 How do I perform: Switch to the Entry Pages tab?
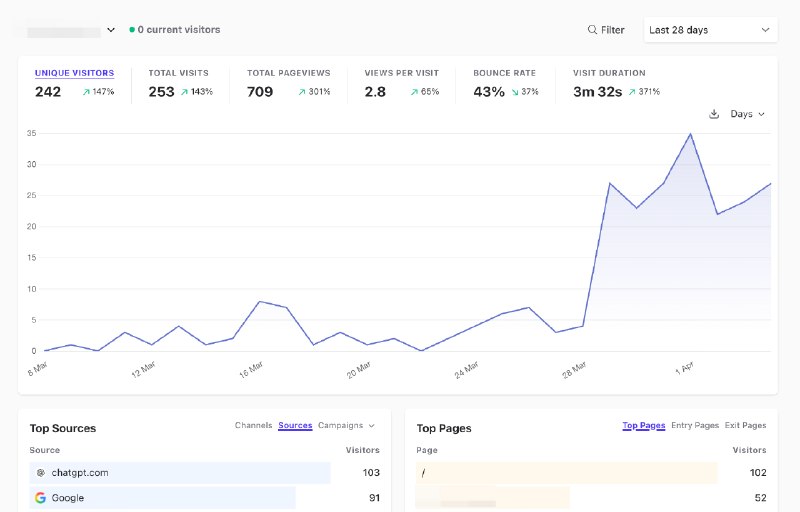point(695,426)
